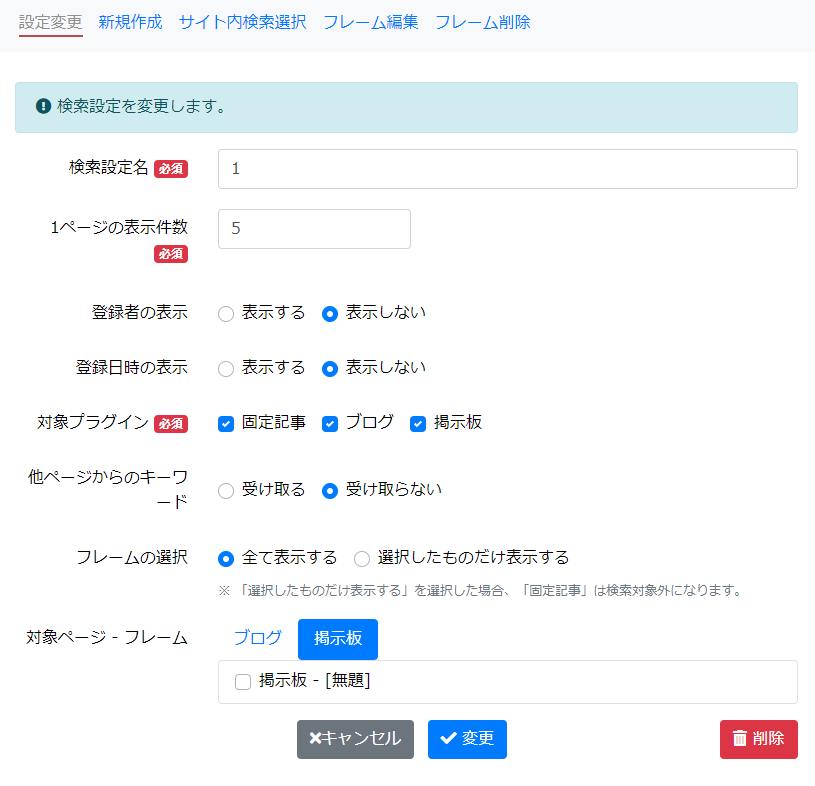815x786 pixels.
Task: Select 選択したものだけ表示する radio option
Action: tap(361, 560)
